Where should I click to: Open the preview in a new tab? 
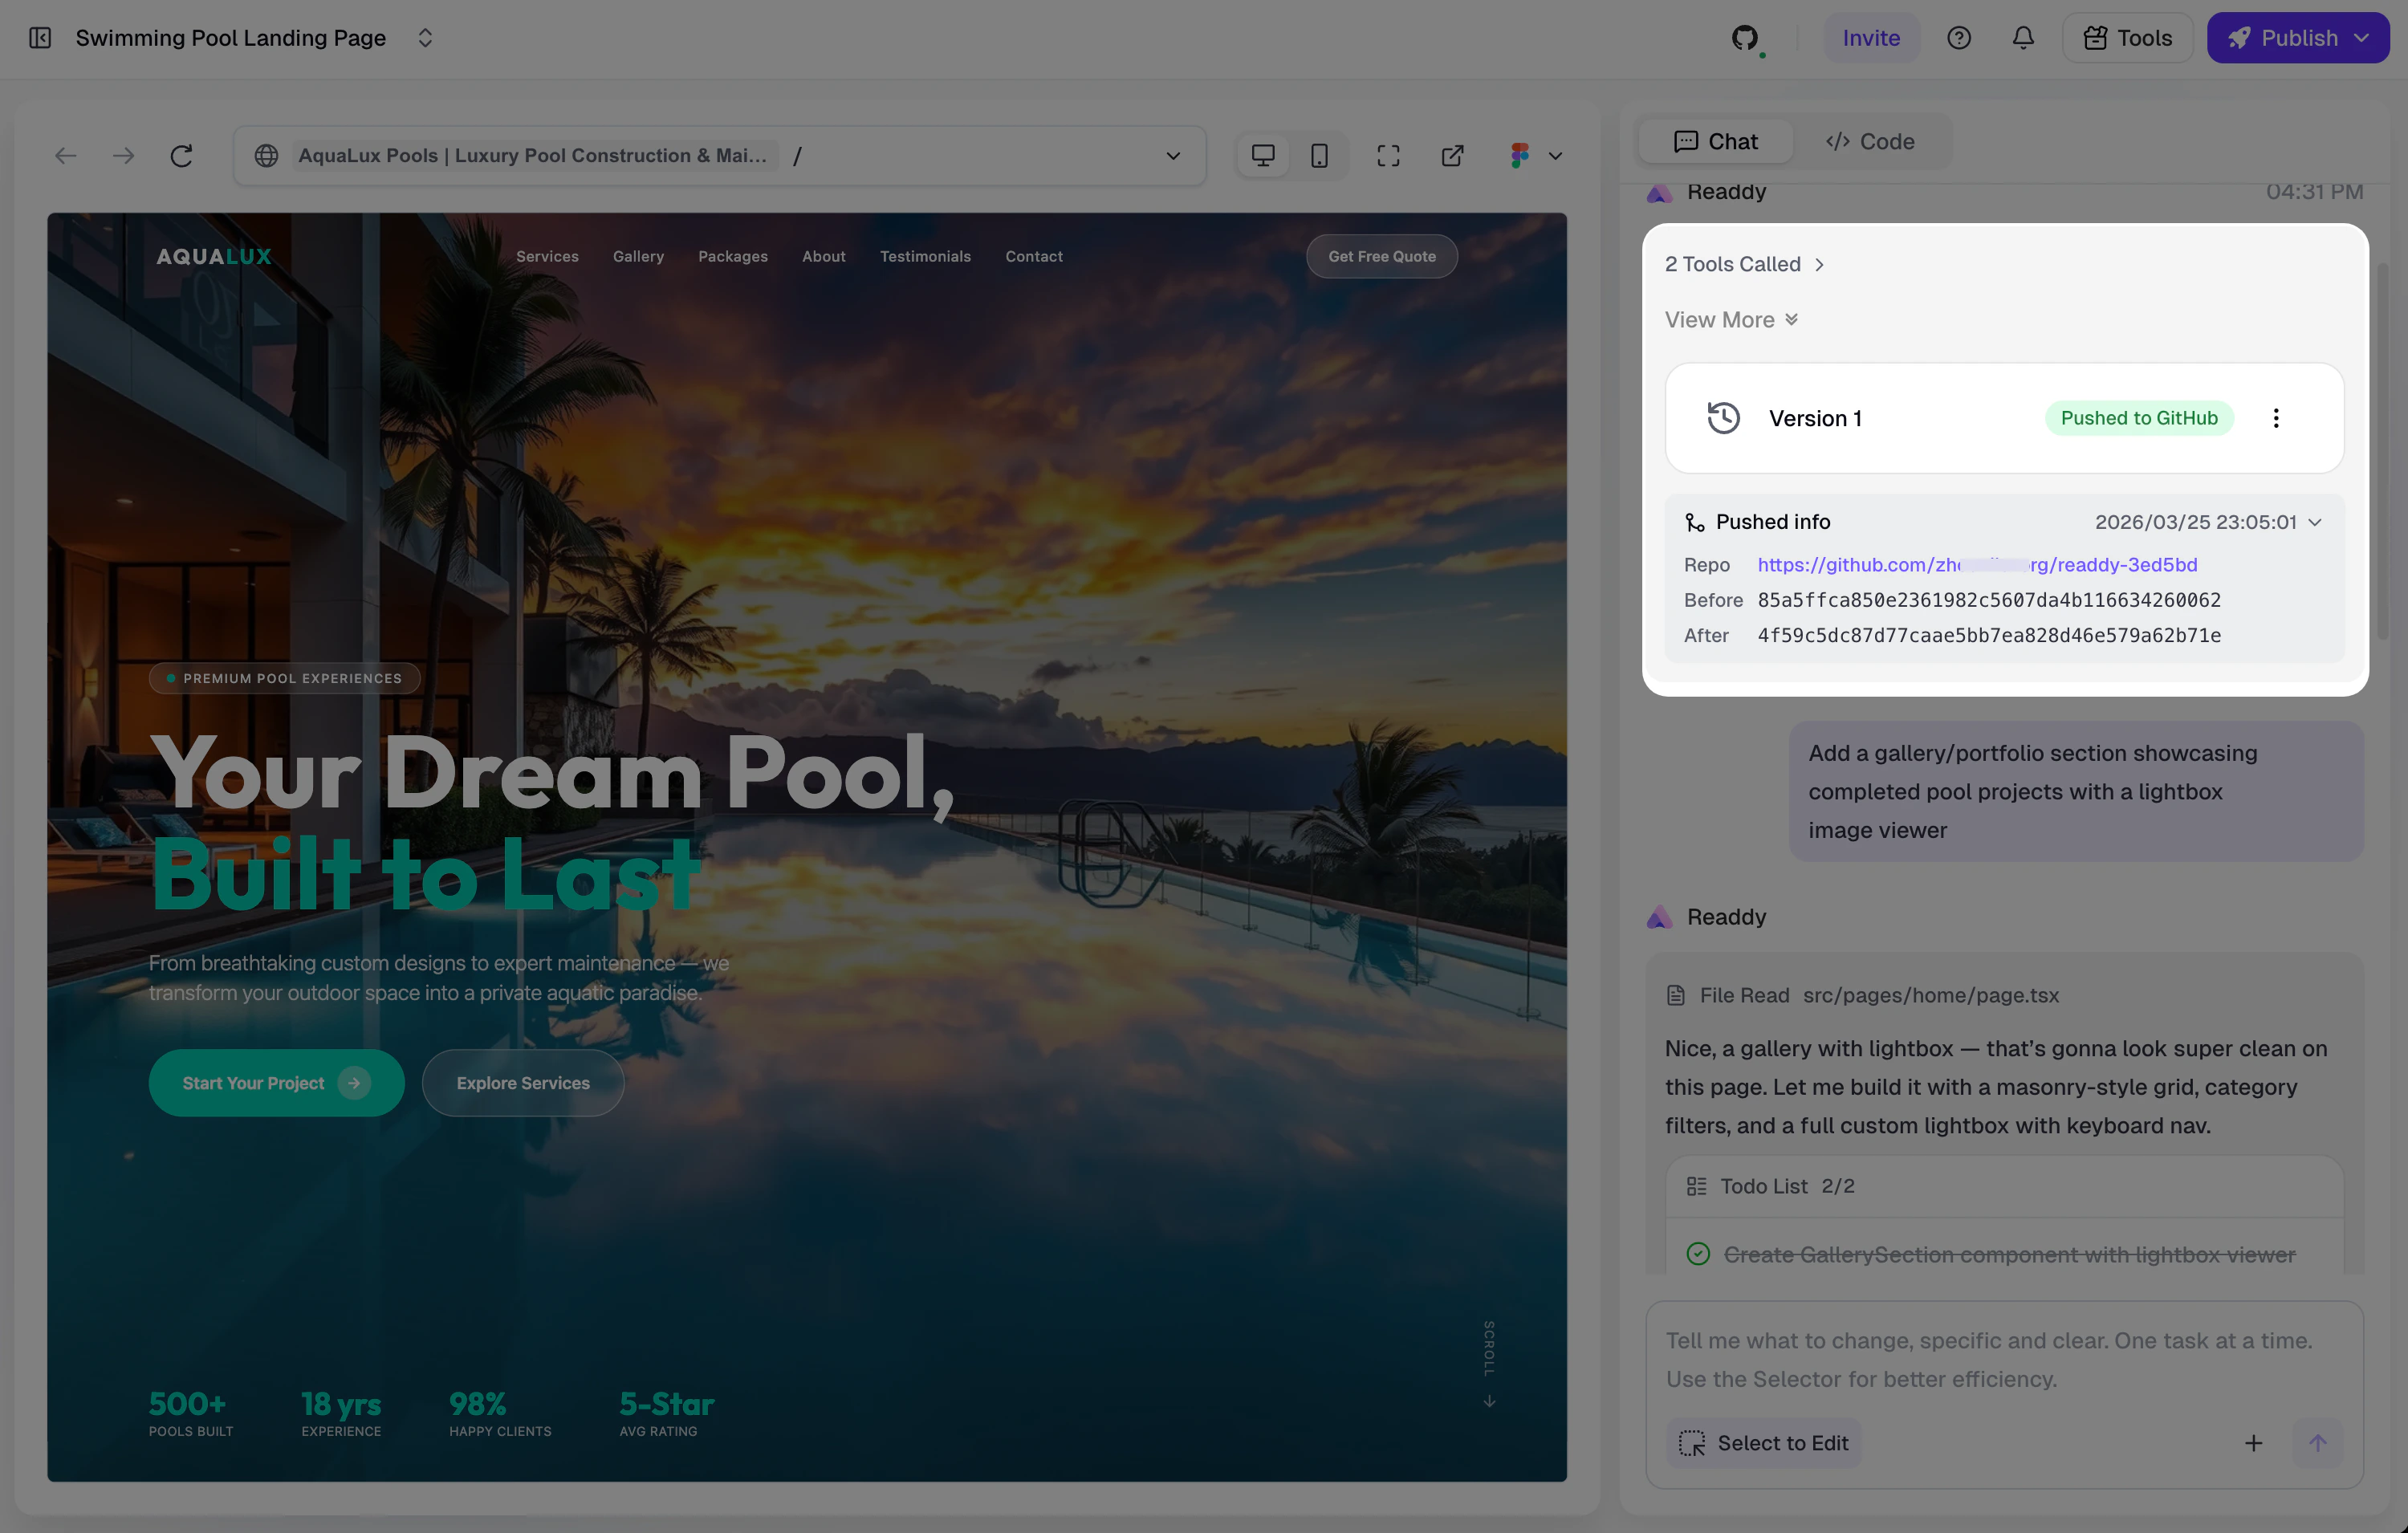point(1453,155)
